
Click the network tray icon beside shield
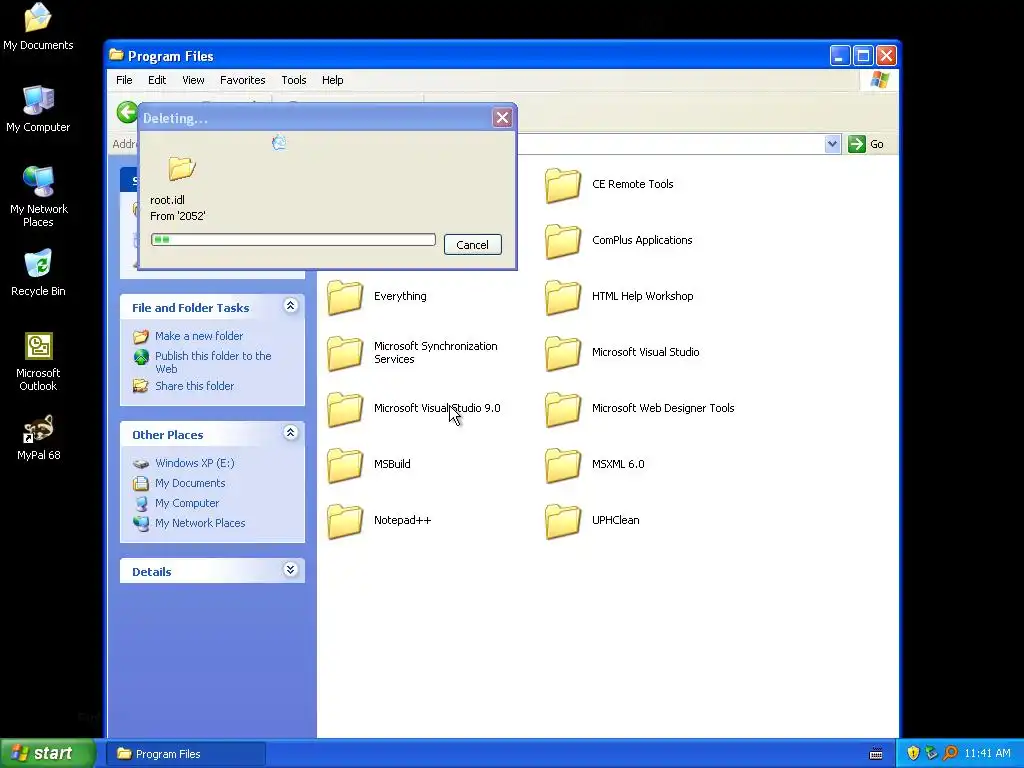(x=931, y=753)
